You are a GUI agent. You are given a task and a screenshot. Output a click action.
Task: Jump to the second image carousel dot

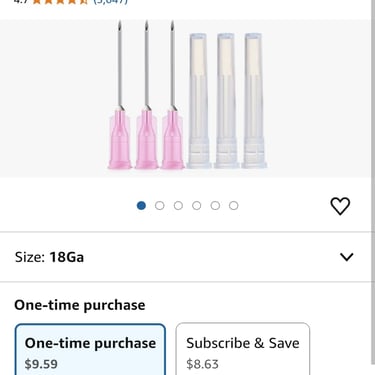click(160, 206)
